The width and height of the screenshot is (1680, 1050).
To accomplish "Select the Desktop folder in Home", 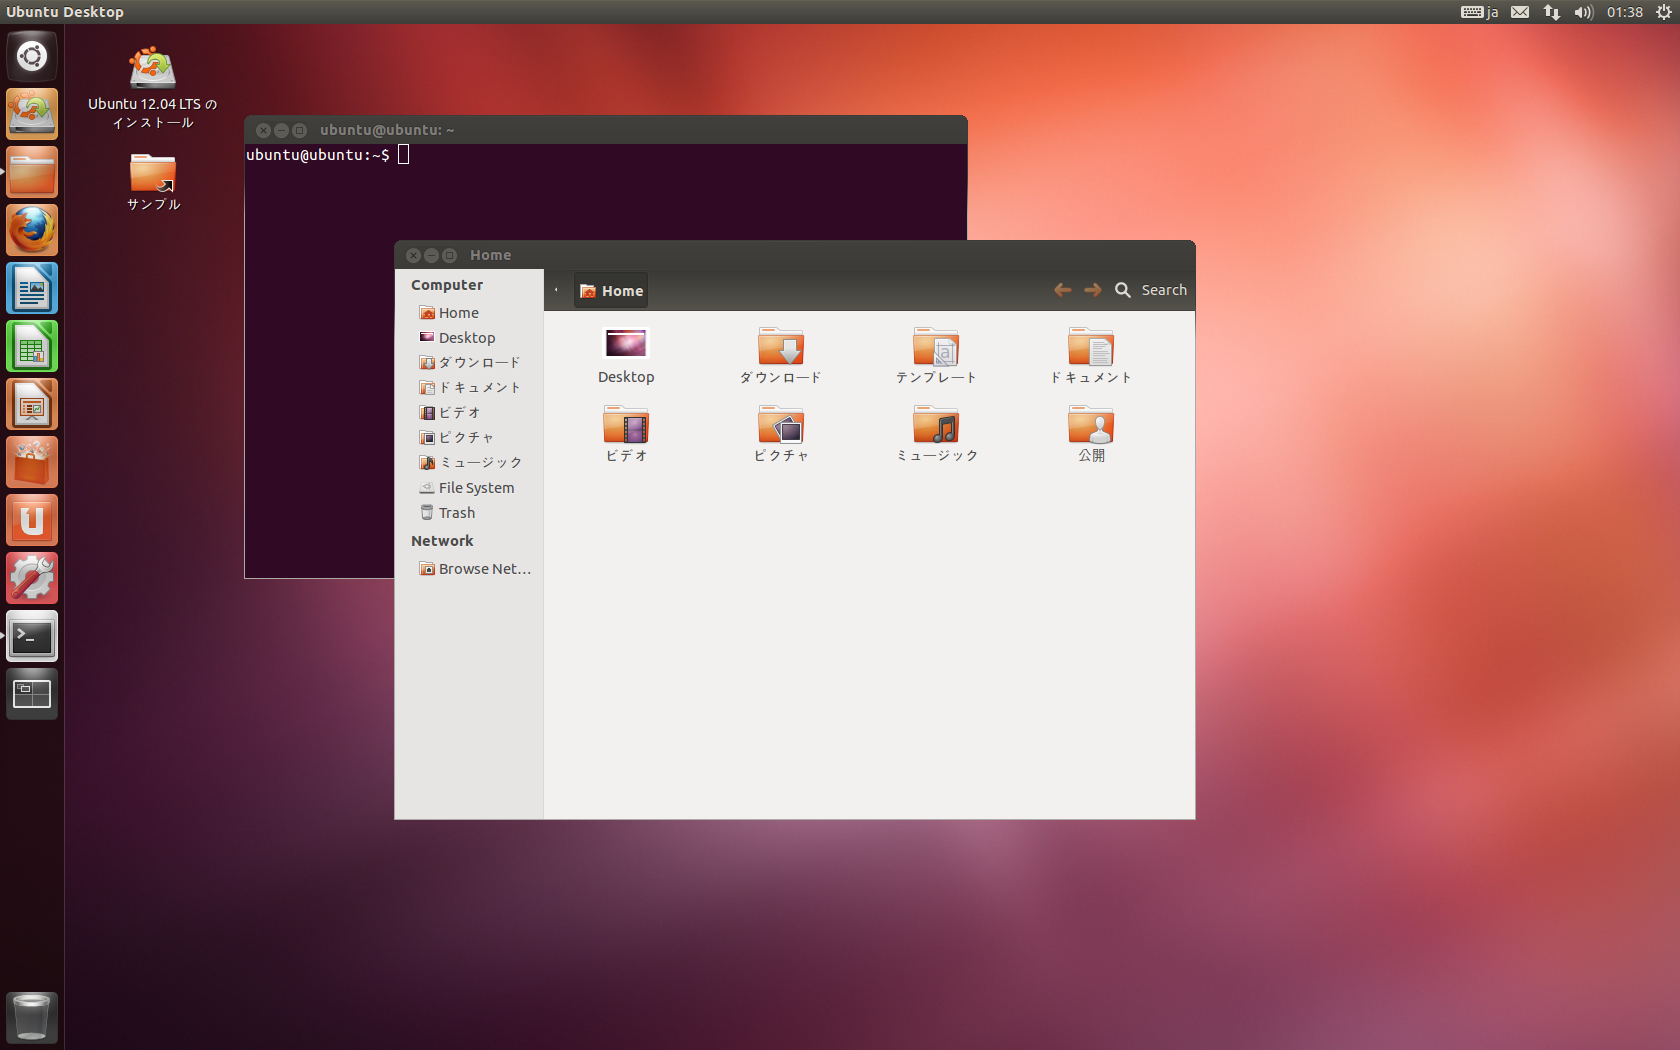I will pos(626,355).
